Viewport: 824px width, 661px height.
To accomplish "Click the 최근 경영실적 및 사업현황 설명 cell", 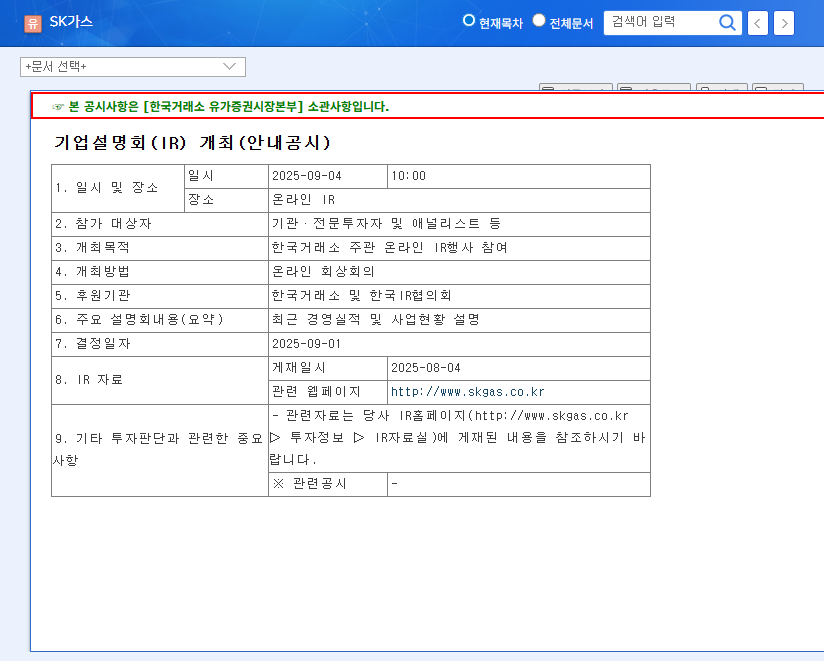I will click(x=459, y=320).
